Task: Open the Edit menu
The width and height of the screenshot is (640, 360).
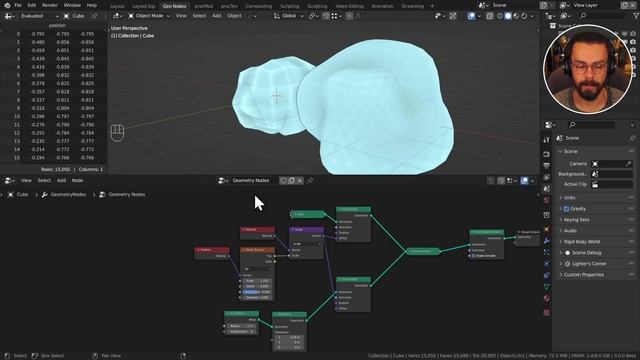Action: [32, 5]
